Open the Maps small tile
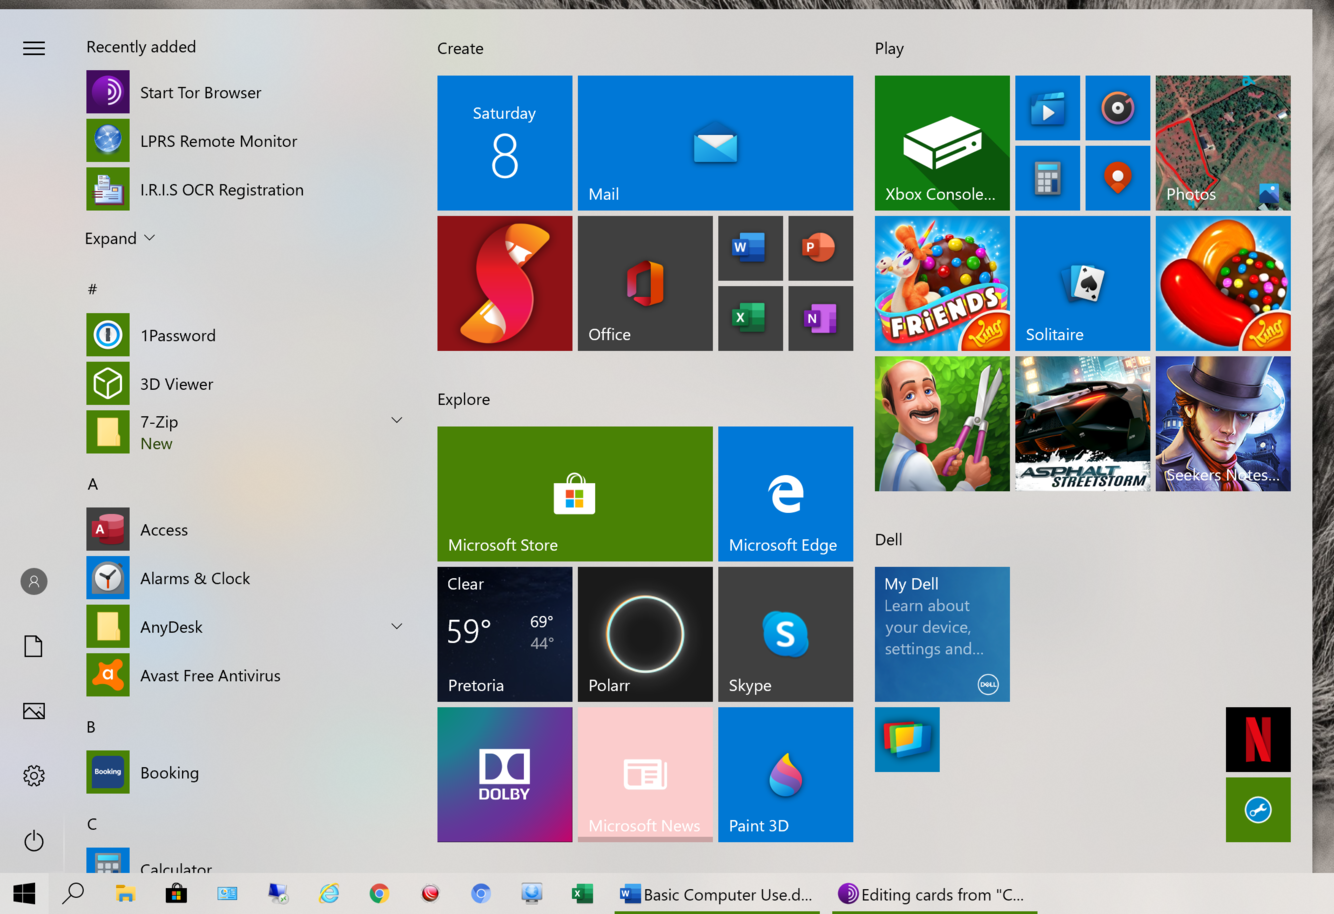The width and height of the screenshot is (1334, 914). pyautogui.click(x=1117, y=178)
